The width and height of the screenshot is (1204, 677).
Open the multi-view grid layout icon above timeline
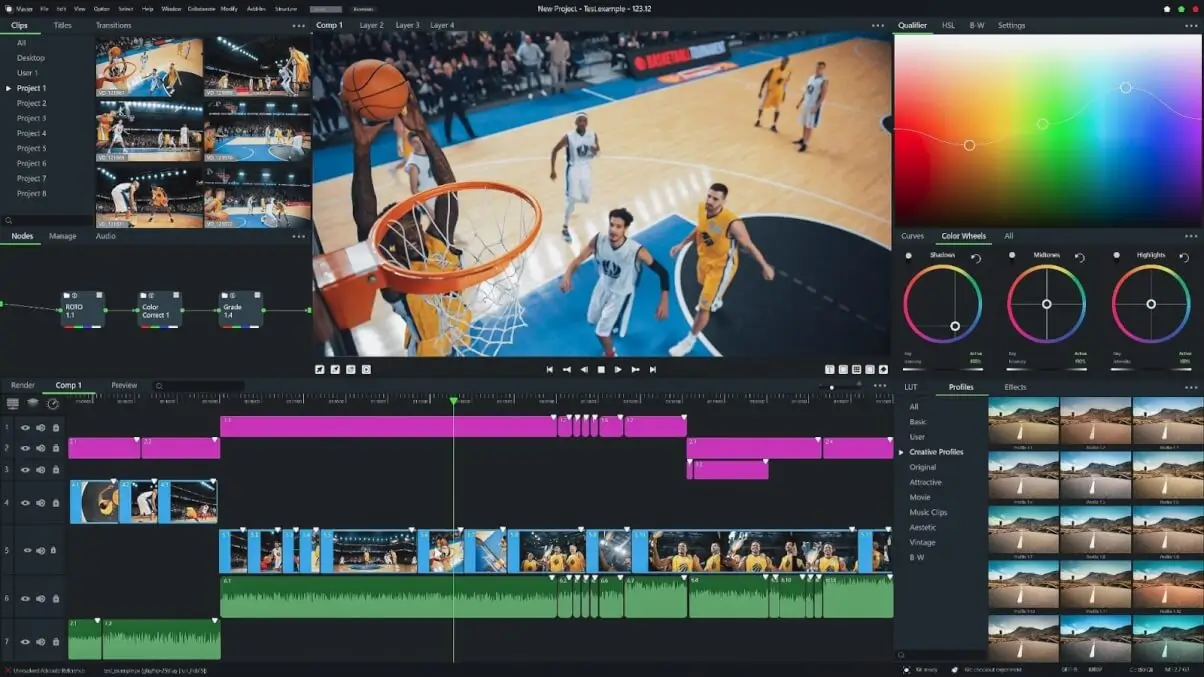point(855,369)
